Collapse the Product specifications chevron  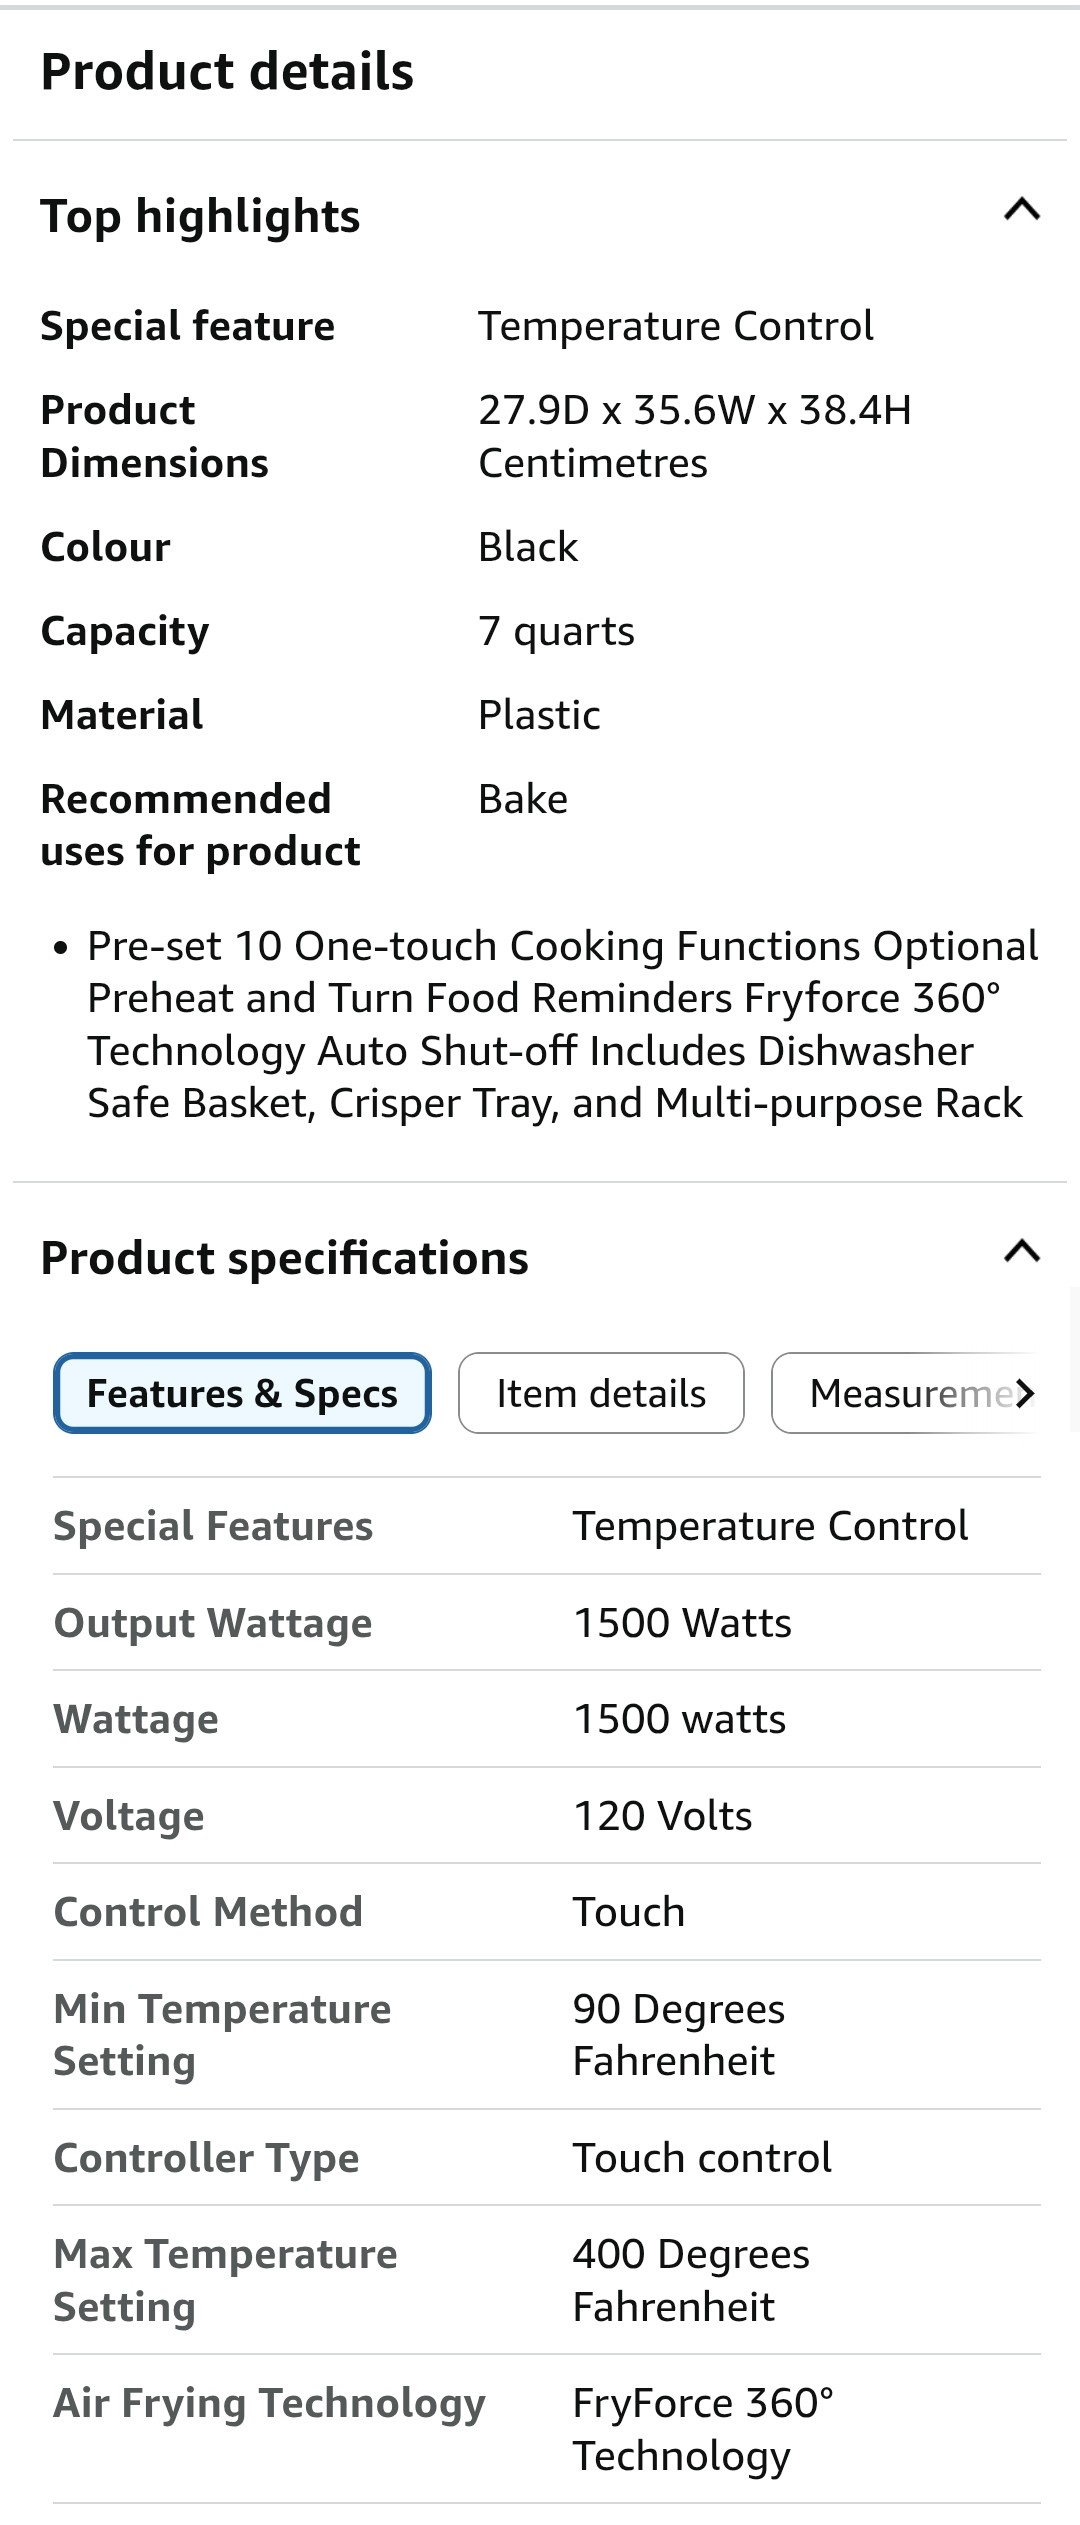[1021, 1252]
